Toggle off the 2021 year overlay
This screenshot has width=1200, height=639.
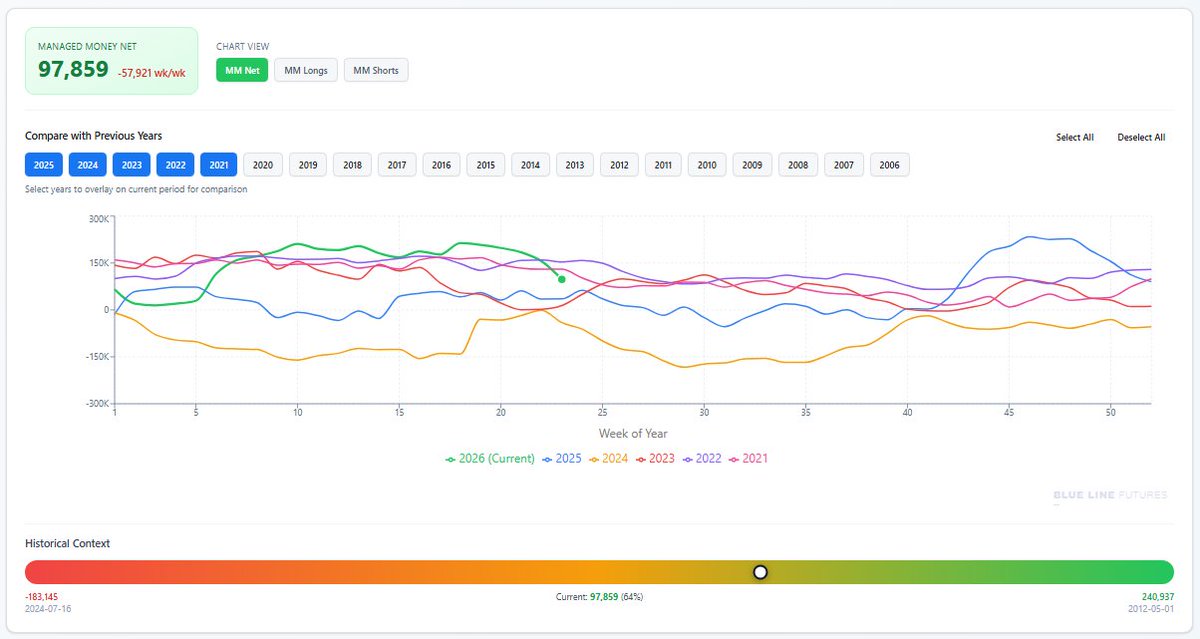(219, 165)
